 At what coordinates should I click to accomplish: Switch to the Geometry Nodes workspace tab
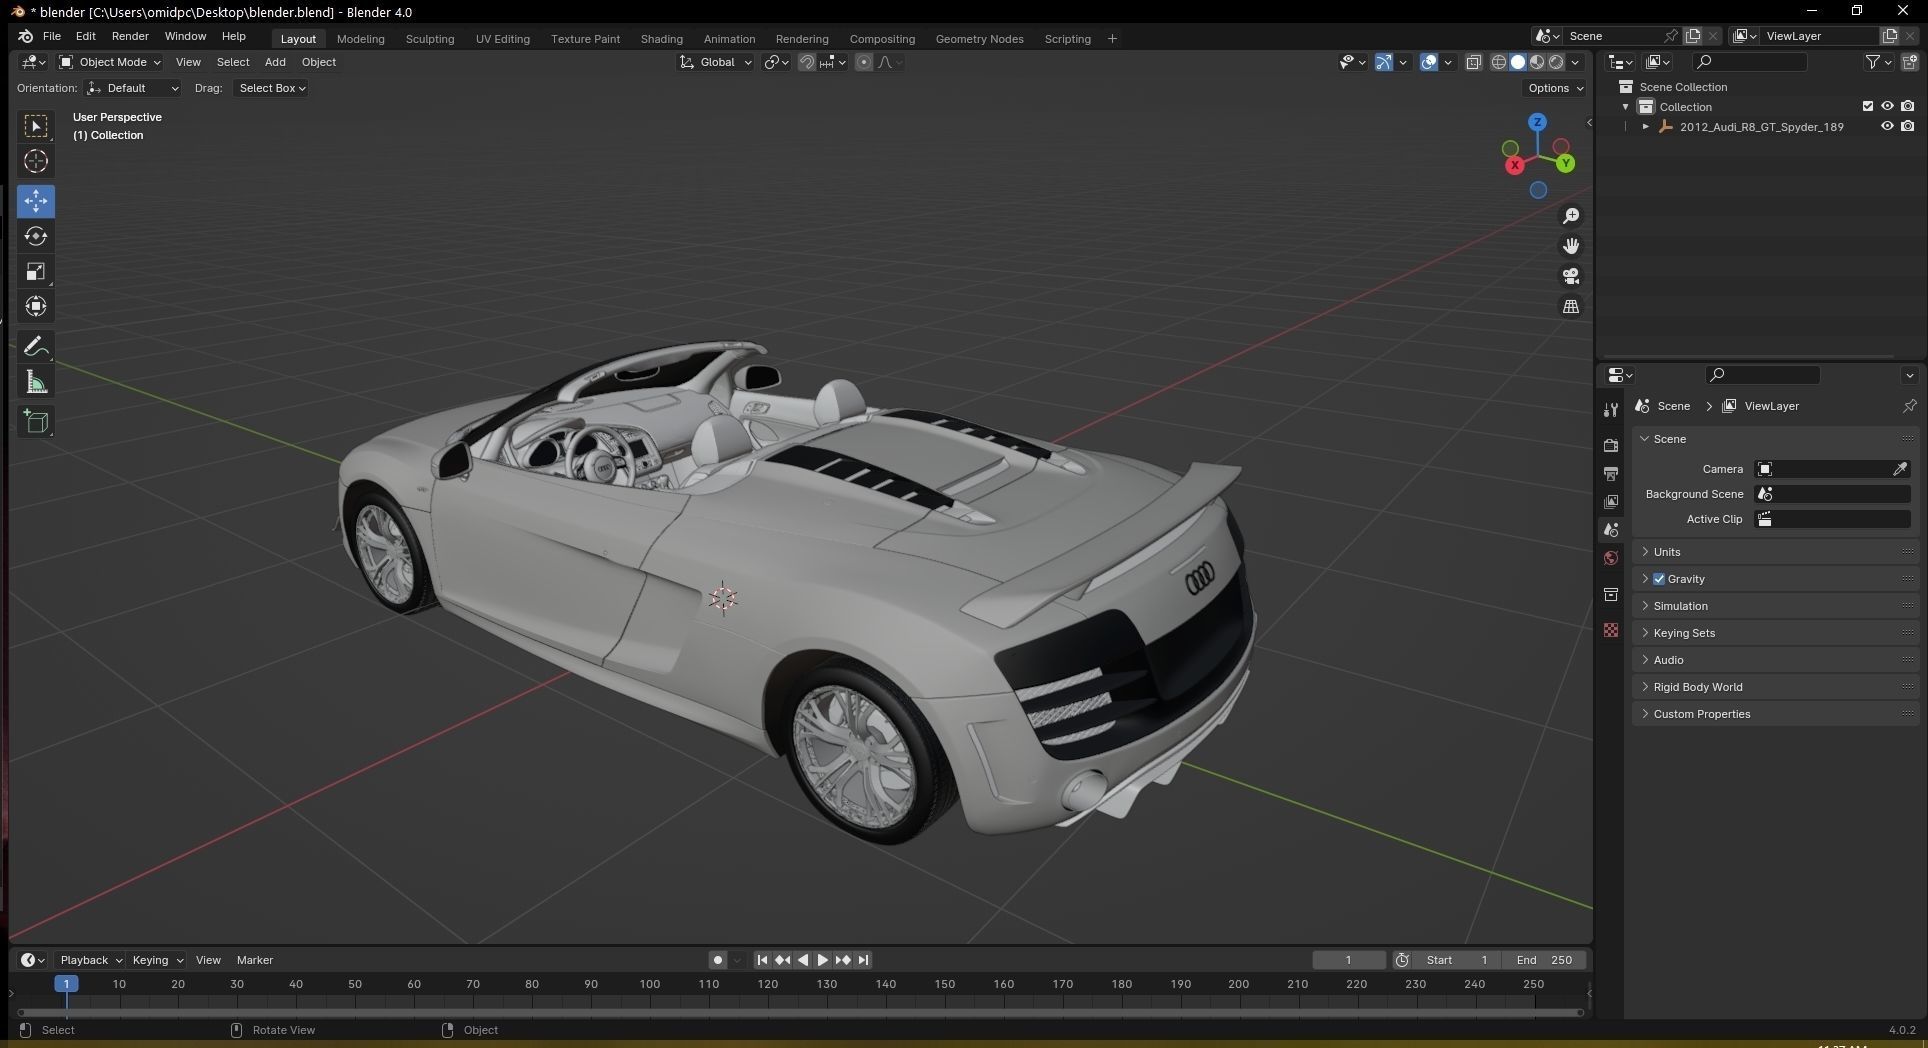point(979,39)
